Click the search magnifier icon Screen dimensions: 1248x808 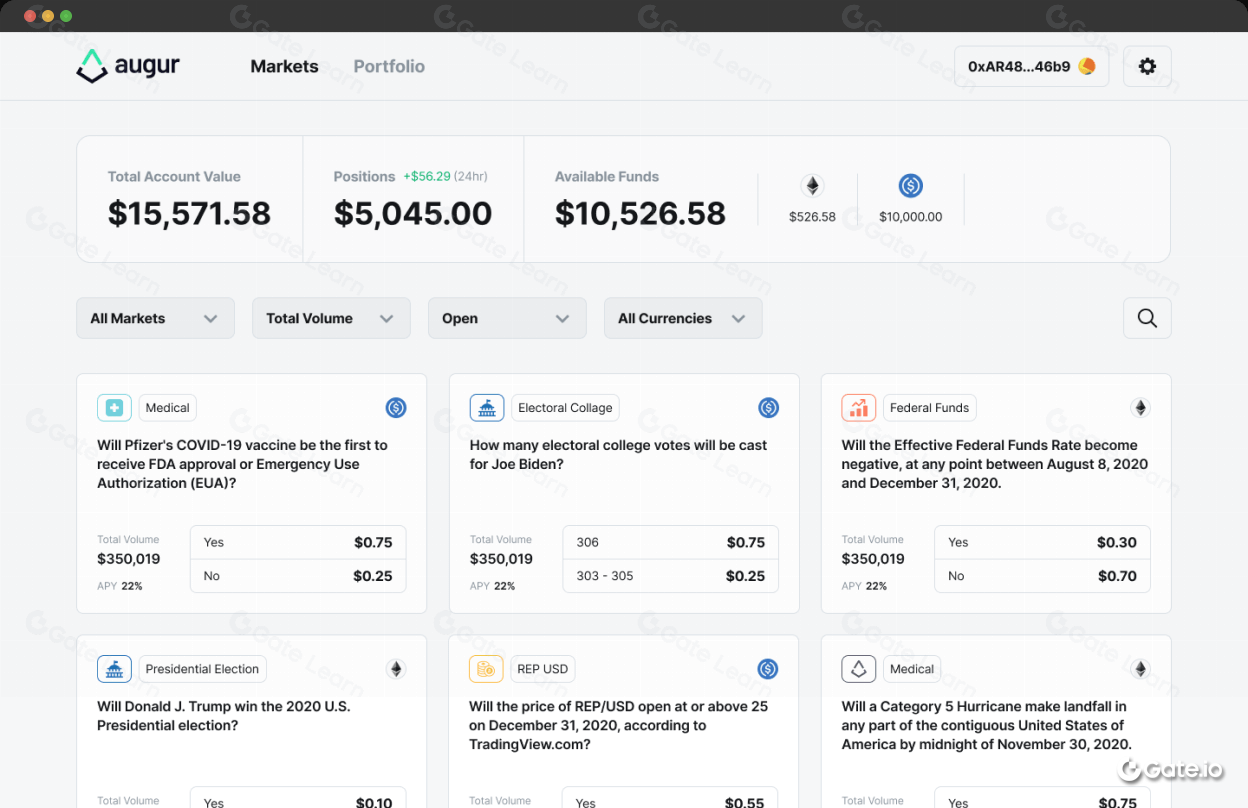[x=1147, y=318]
